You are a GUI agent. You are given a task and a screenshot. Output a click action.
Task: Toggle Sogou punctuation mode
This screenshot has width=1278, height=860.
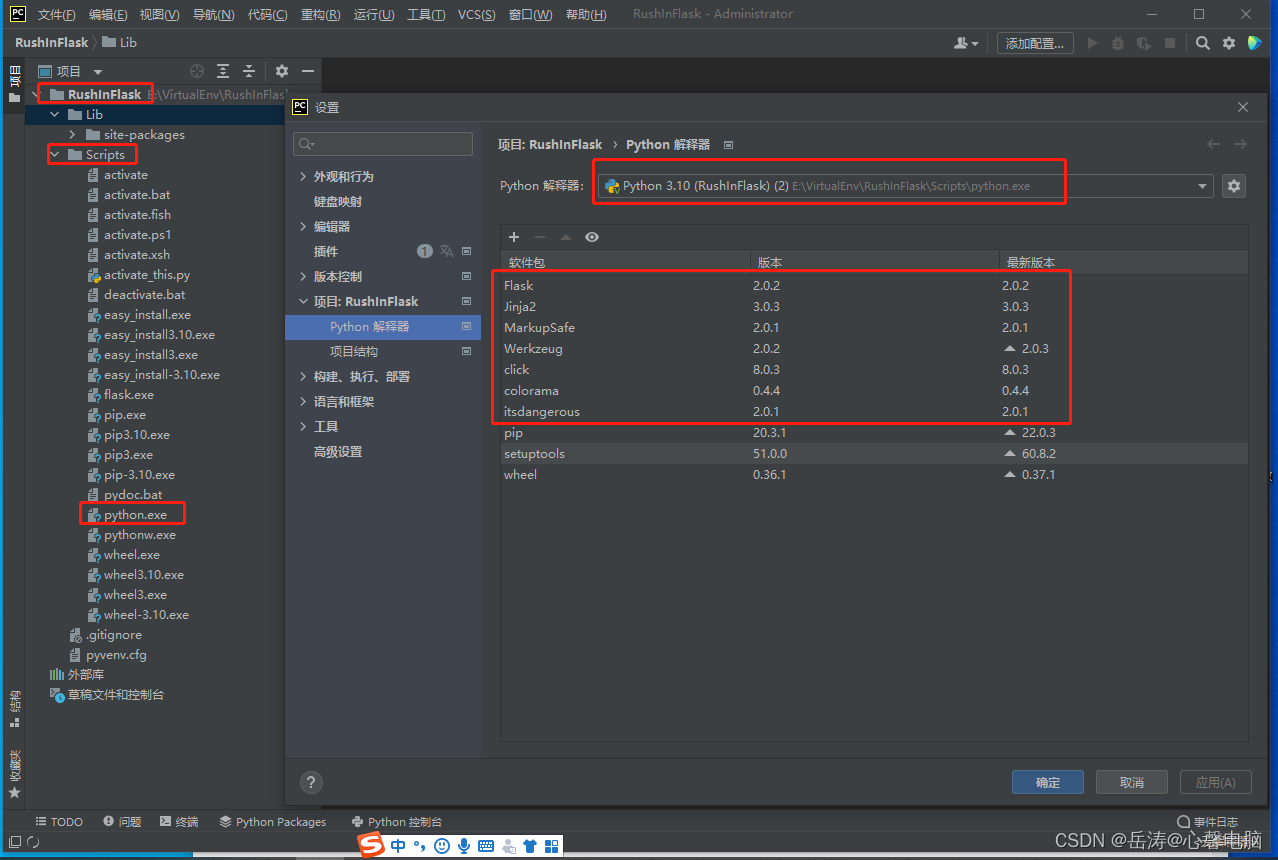tap(420, 846)
